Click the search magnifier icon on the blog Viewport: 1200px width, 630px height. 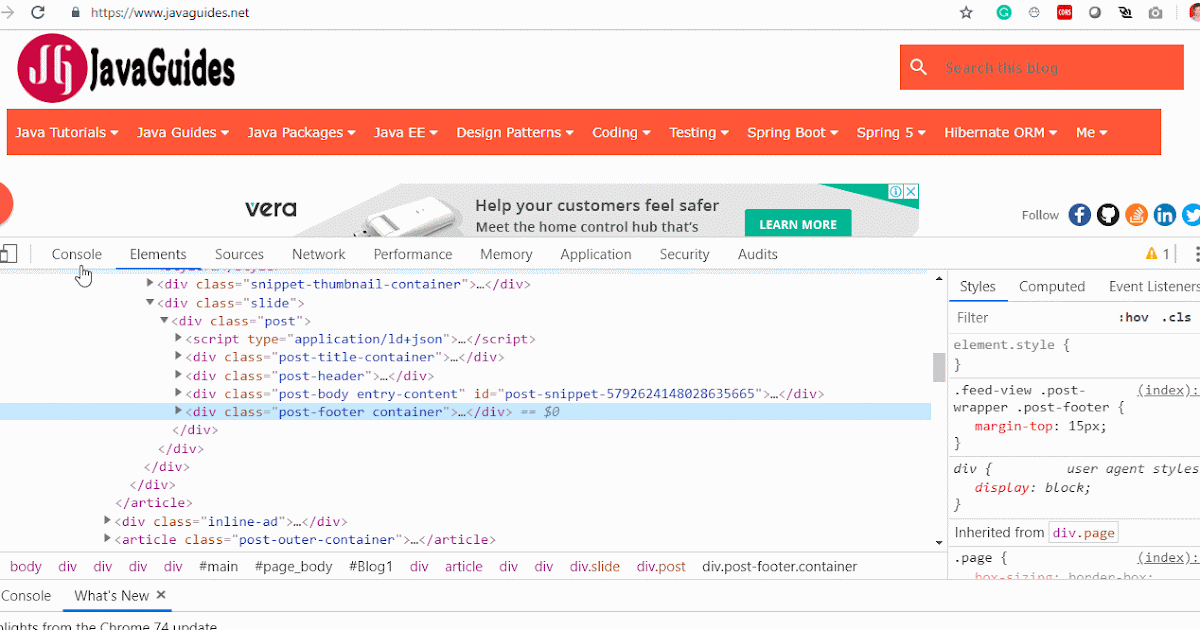pos(919,68)
